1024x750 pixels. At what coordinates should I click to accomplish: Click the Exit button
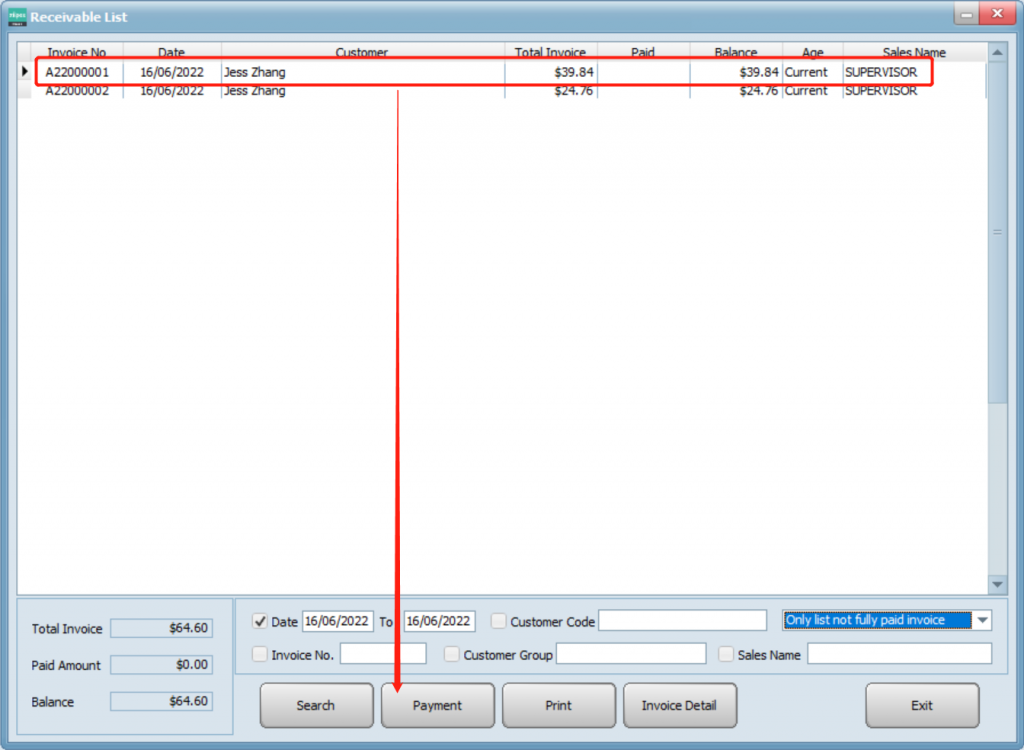click(x=921, y=705)
